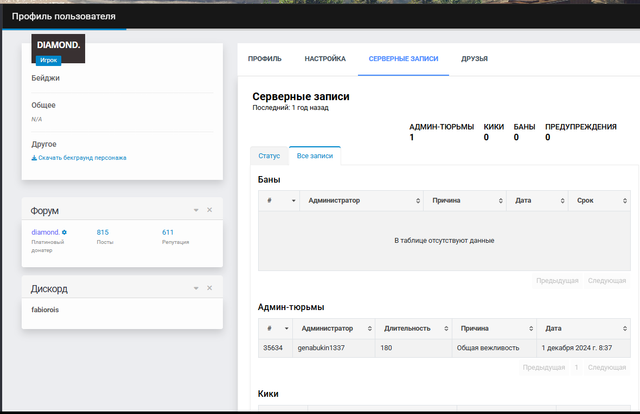
Task: Close the Дискорд panel
Action: [209, 288]
